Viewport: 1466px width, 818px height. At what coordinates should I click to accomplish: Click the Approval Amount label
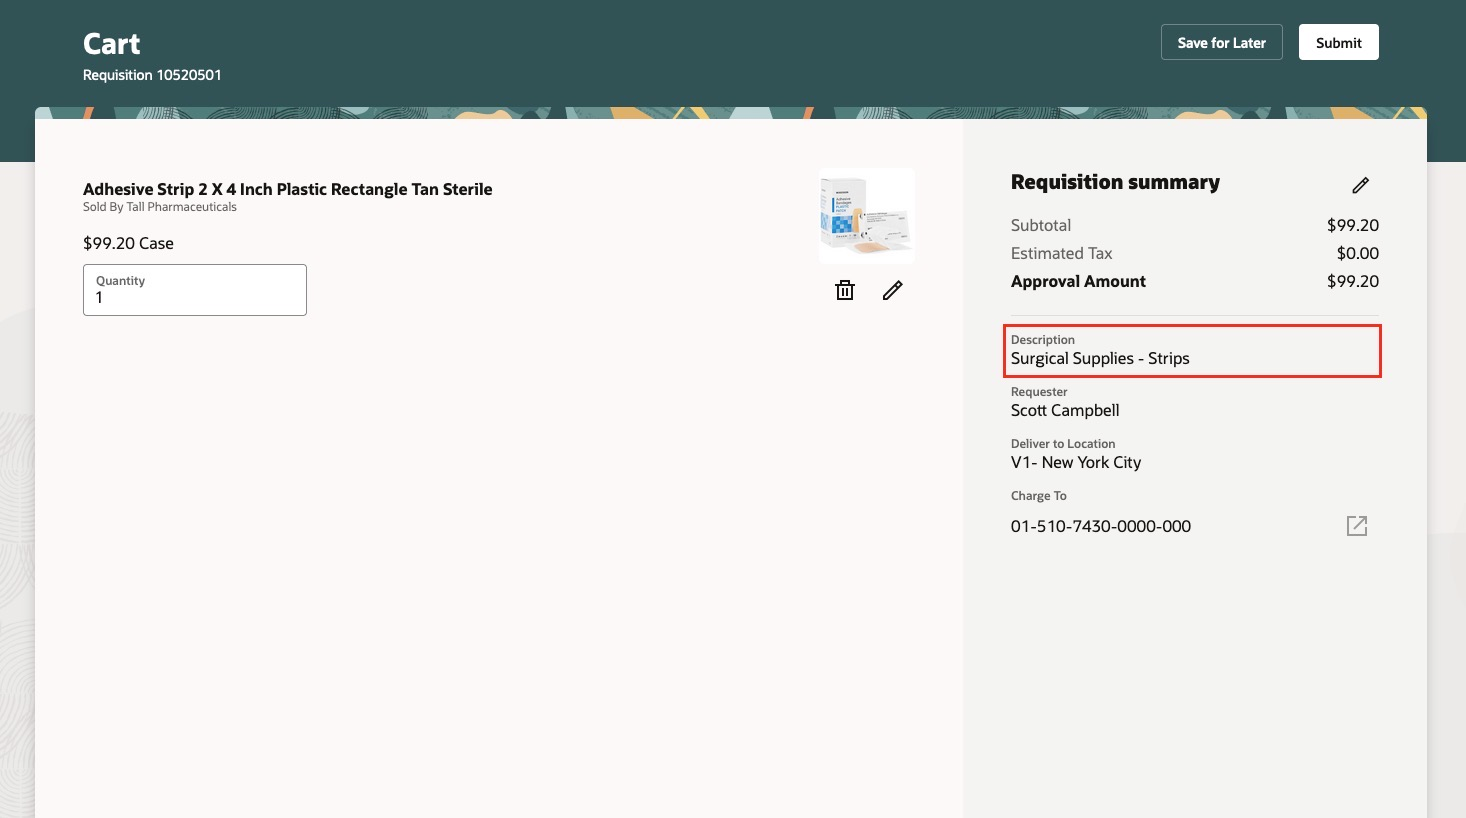1078,281
